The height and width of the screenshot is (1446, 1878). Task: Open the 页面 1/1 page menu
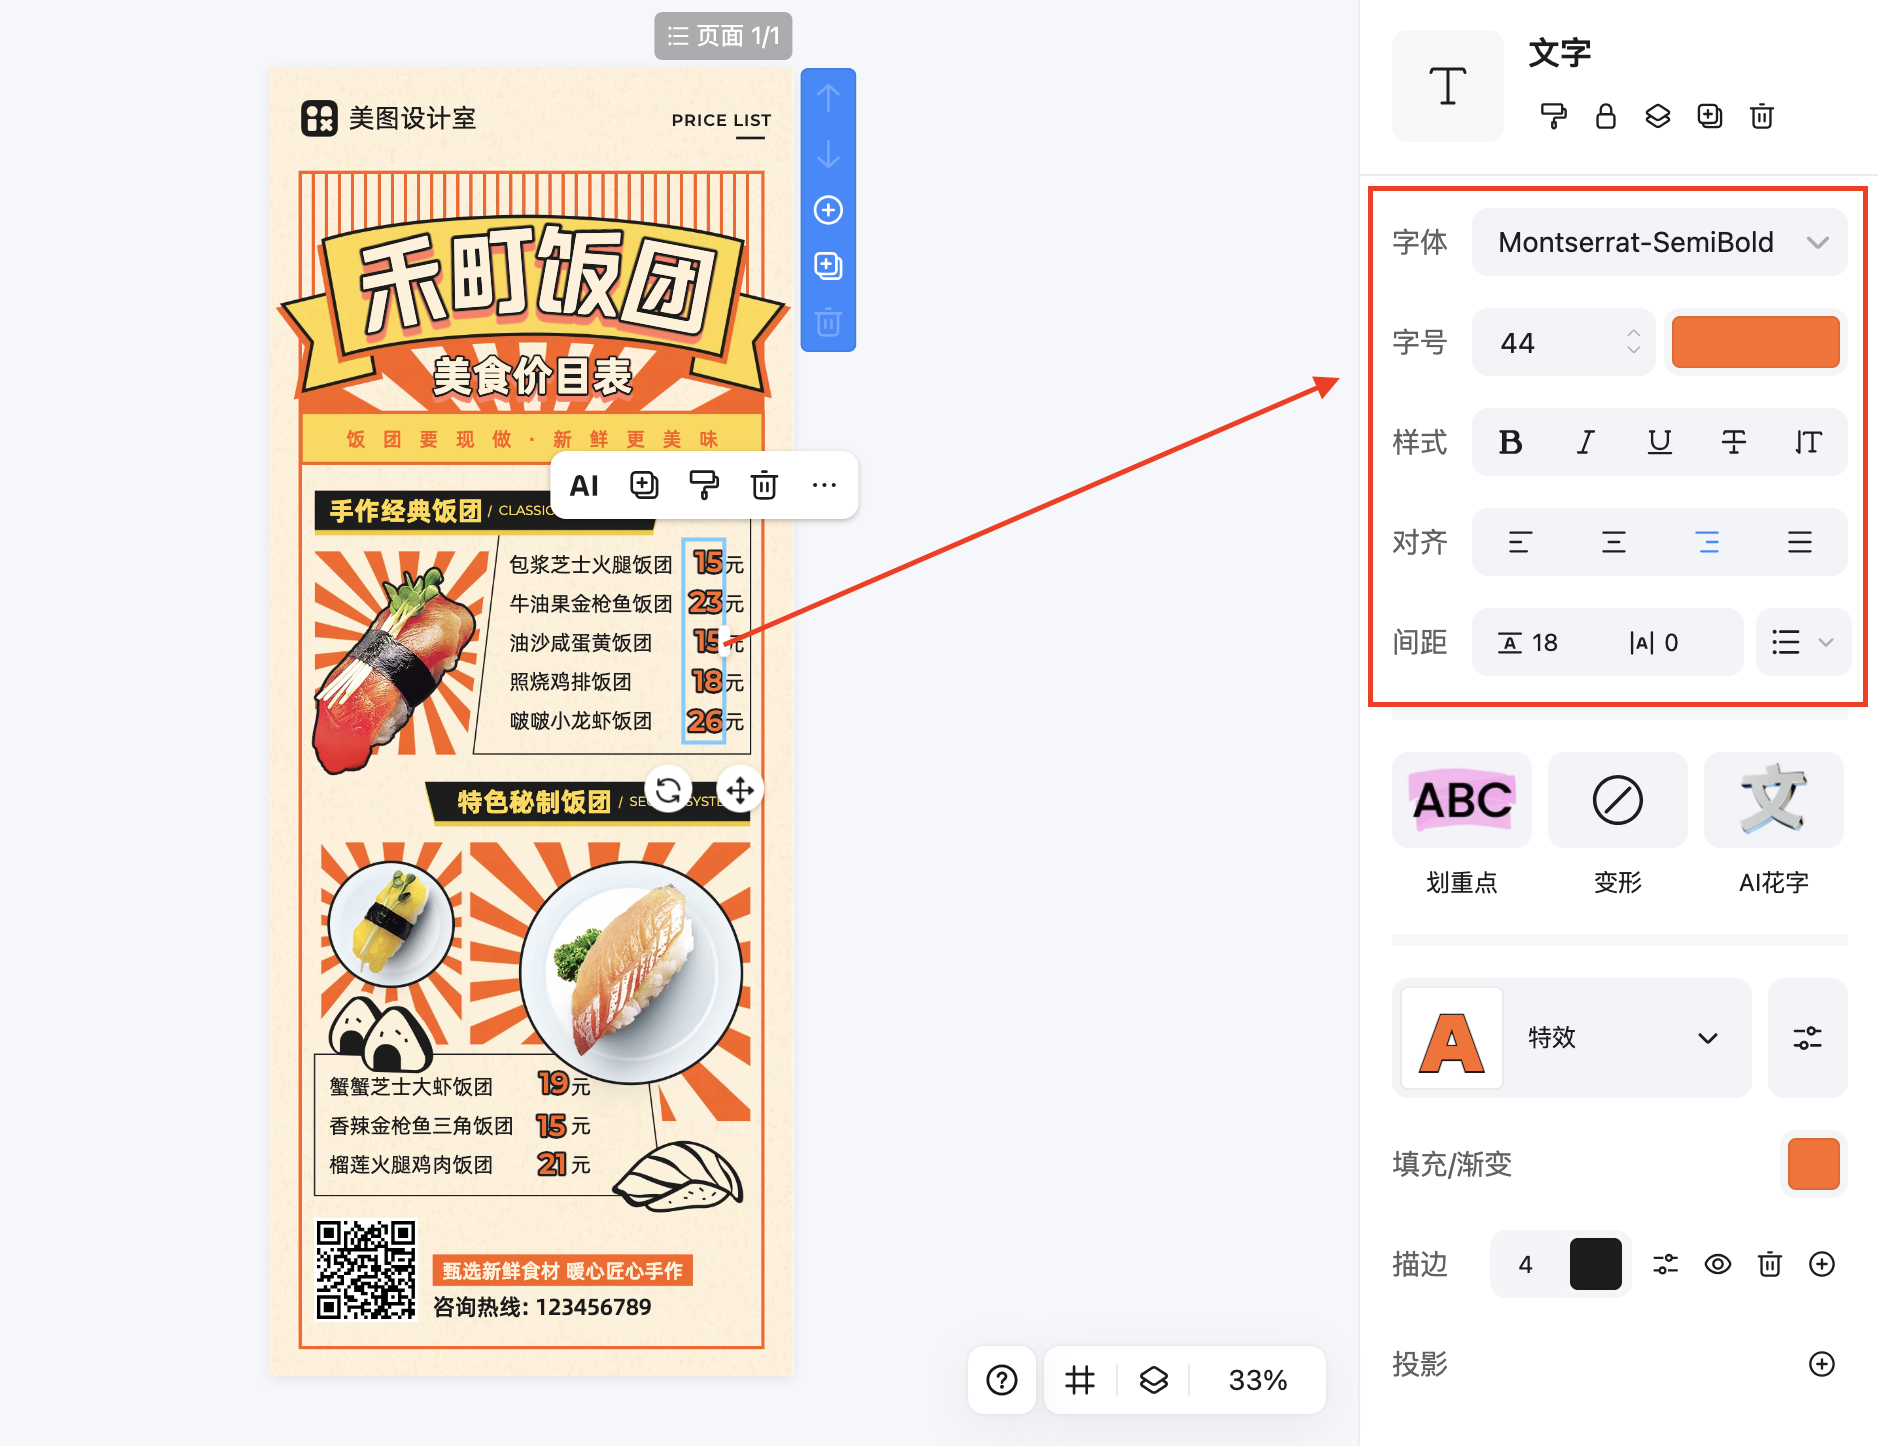[x=723, y=36]
